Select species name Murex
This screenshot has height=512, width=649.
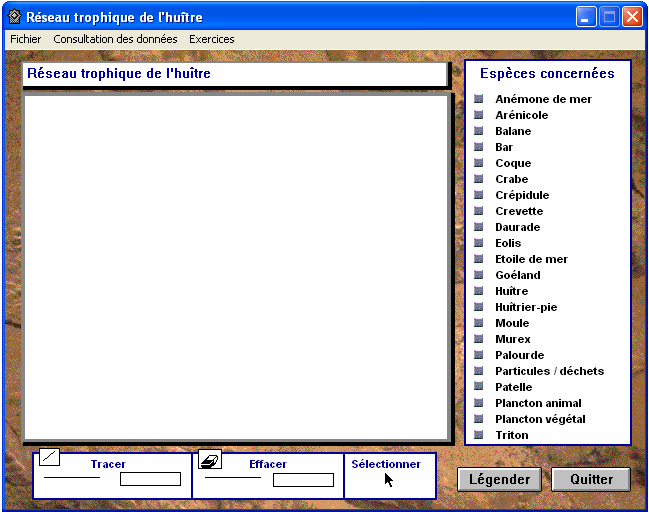click(513, 339)
